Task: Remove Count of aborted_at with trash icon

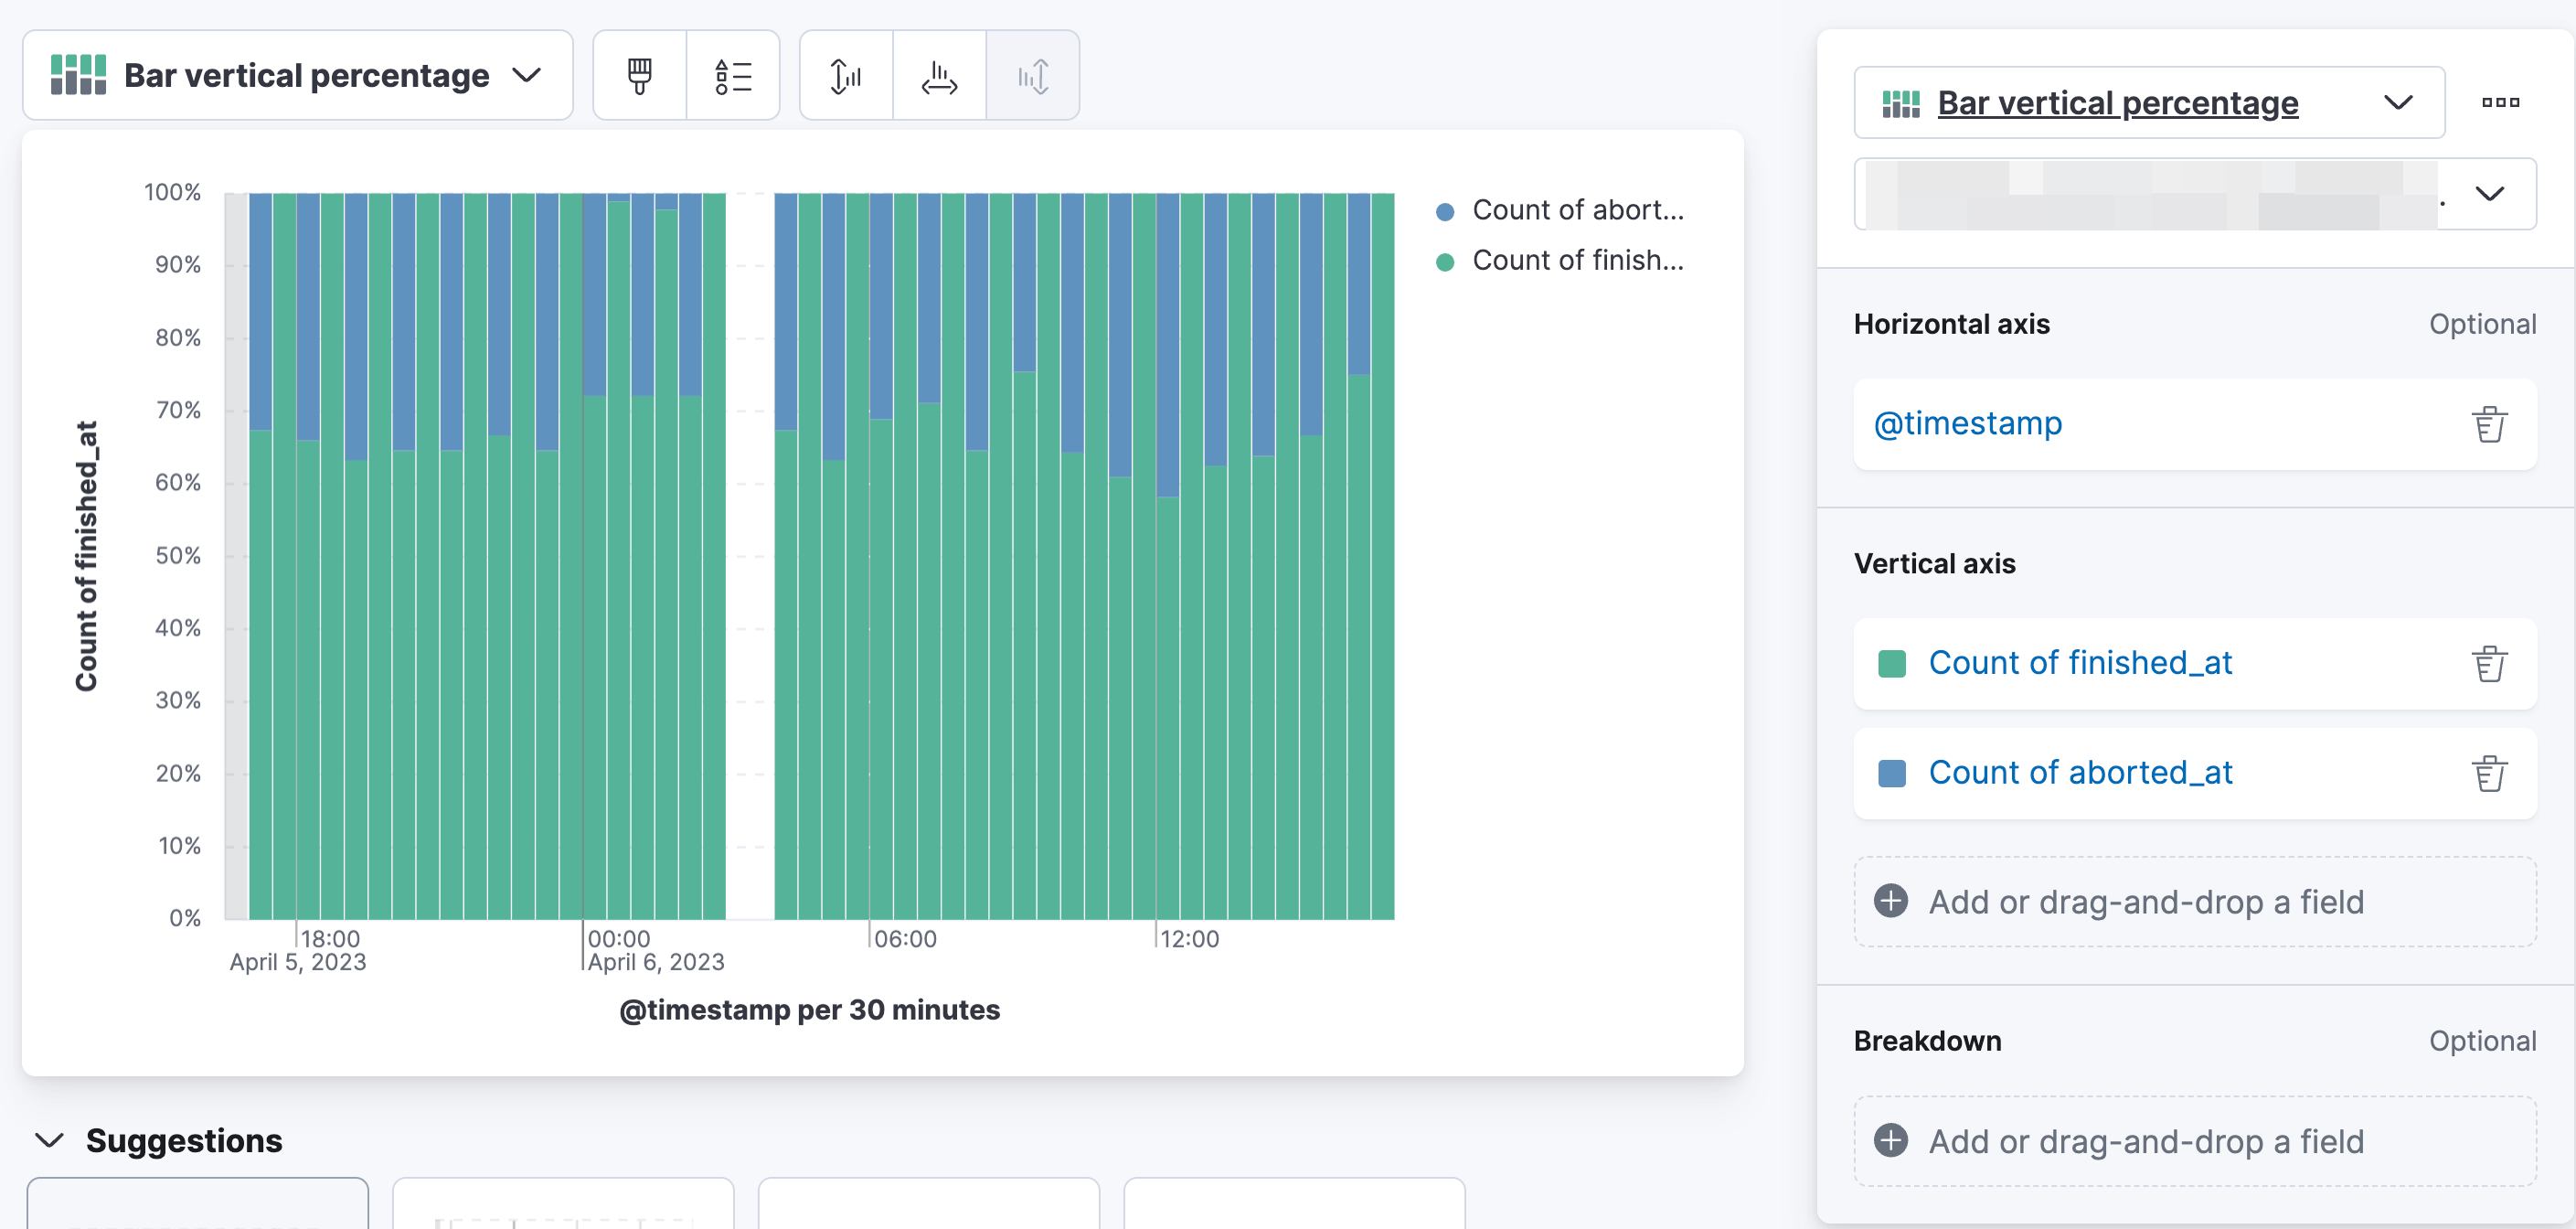Action: click(x=2488, y=774)
